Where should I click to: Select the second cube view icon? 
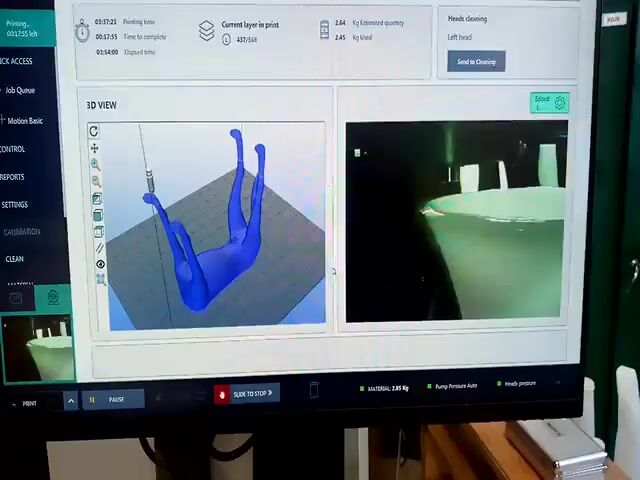[x=98, y=215]
